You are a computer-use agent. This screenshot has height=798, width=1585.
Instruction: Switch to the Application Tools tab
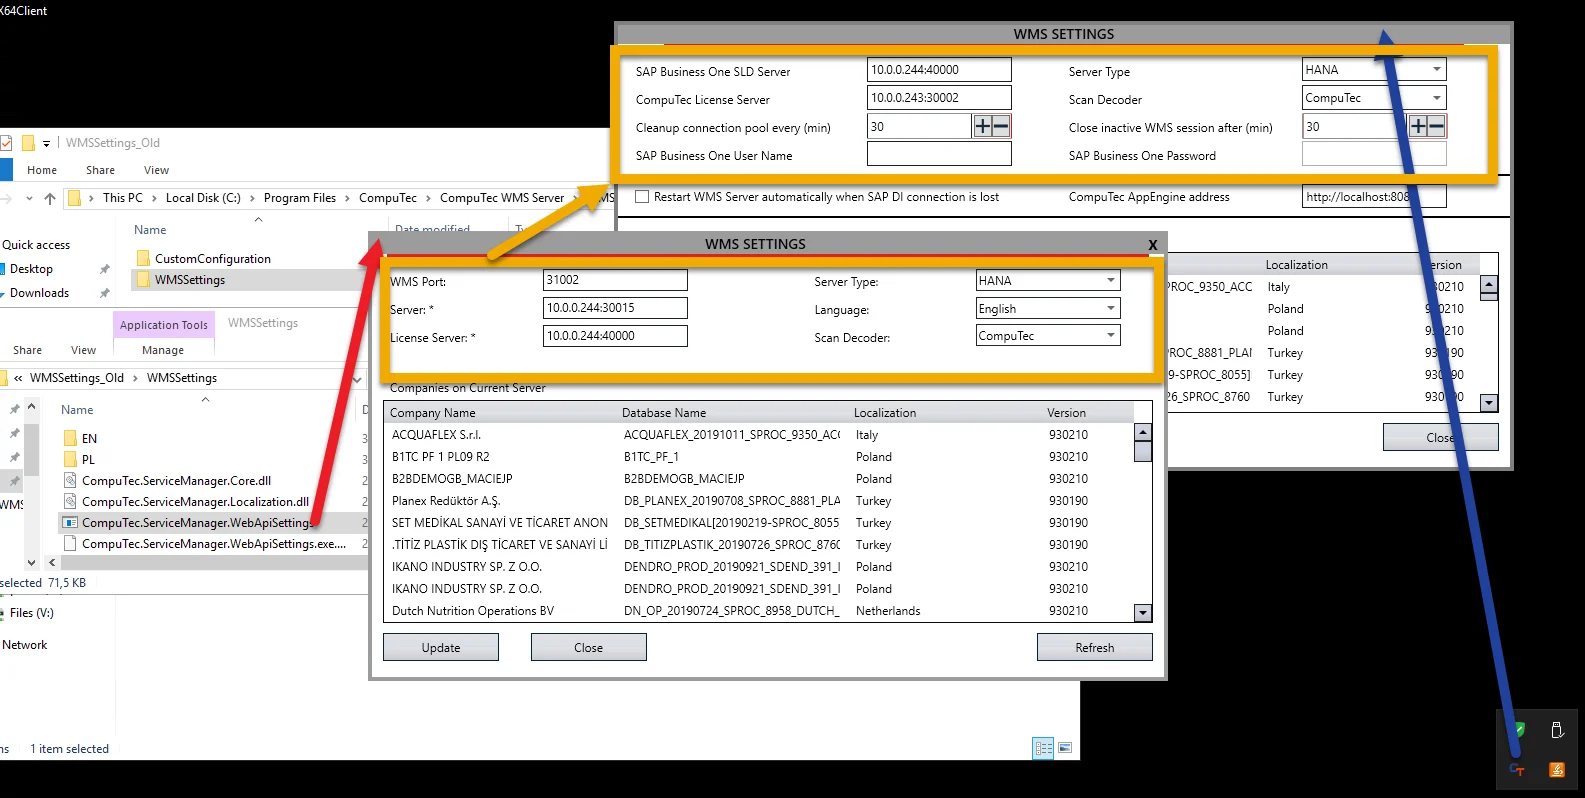pyautogui.click(x=164, y=324)
